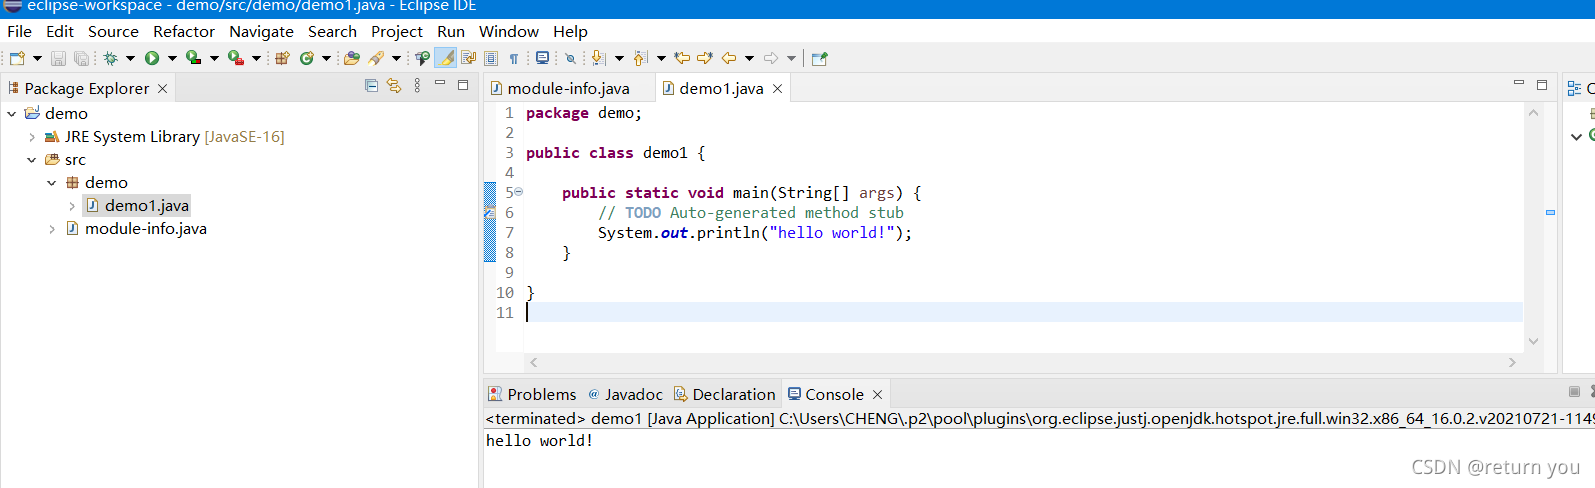Click the New Java Package icon

coord(283,58)
